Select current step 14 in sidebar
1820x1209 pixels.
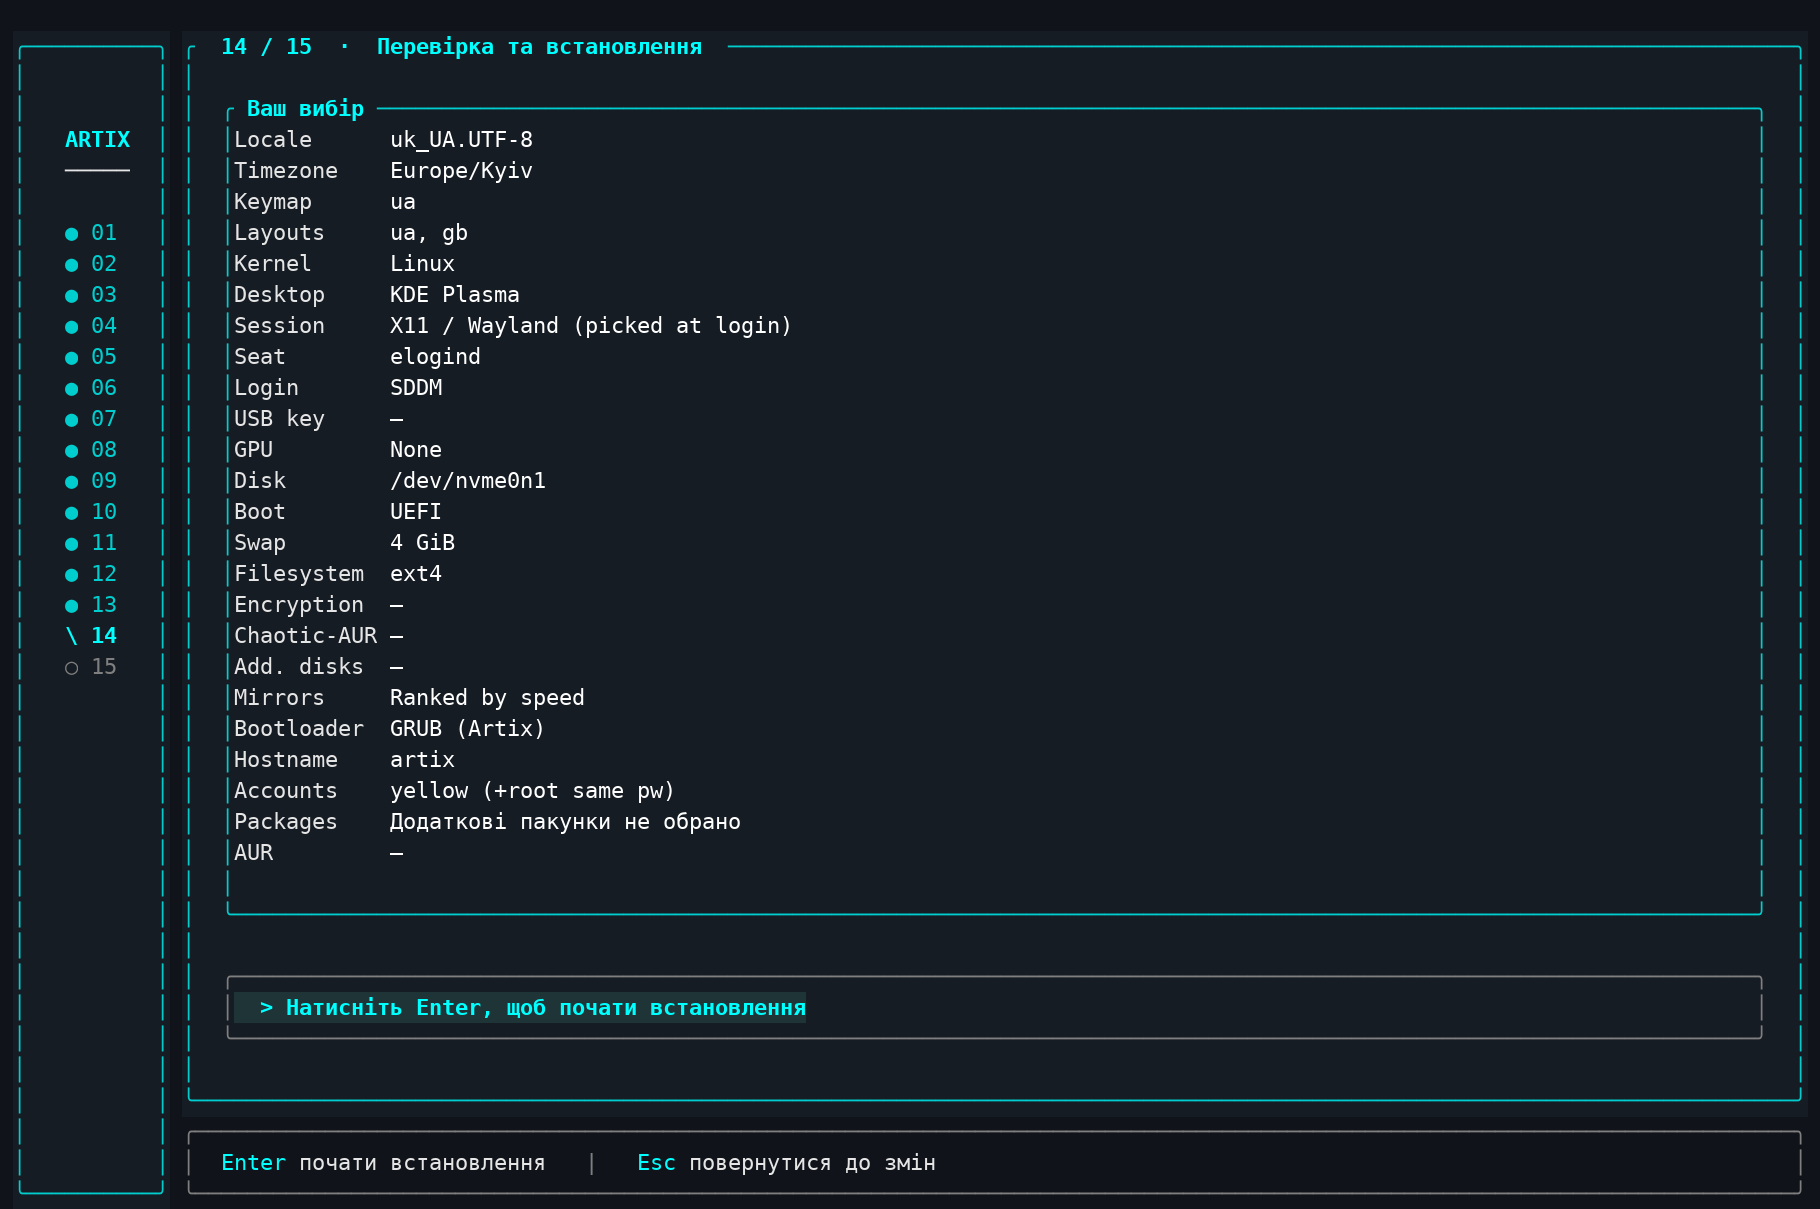pyautogui.click(x=91, y=636)
